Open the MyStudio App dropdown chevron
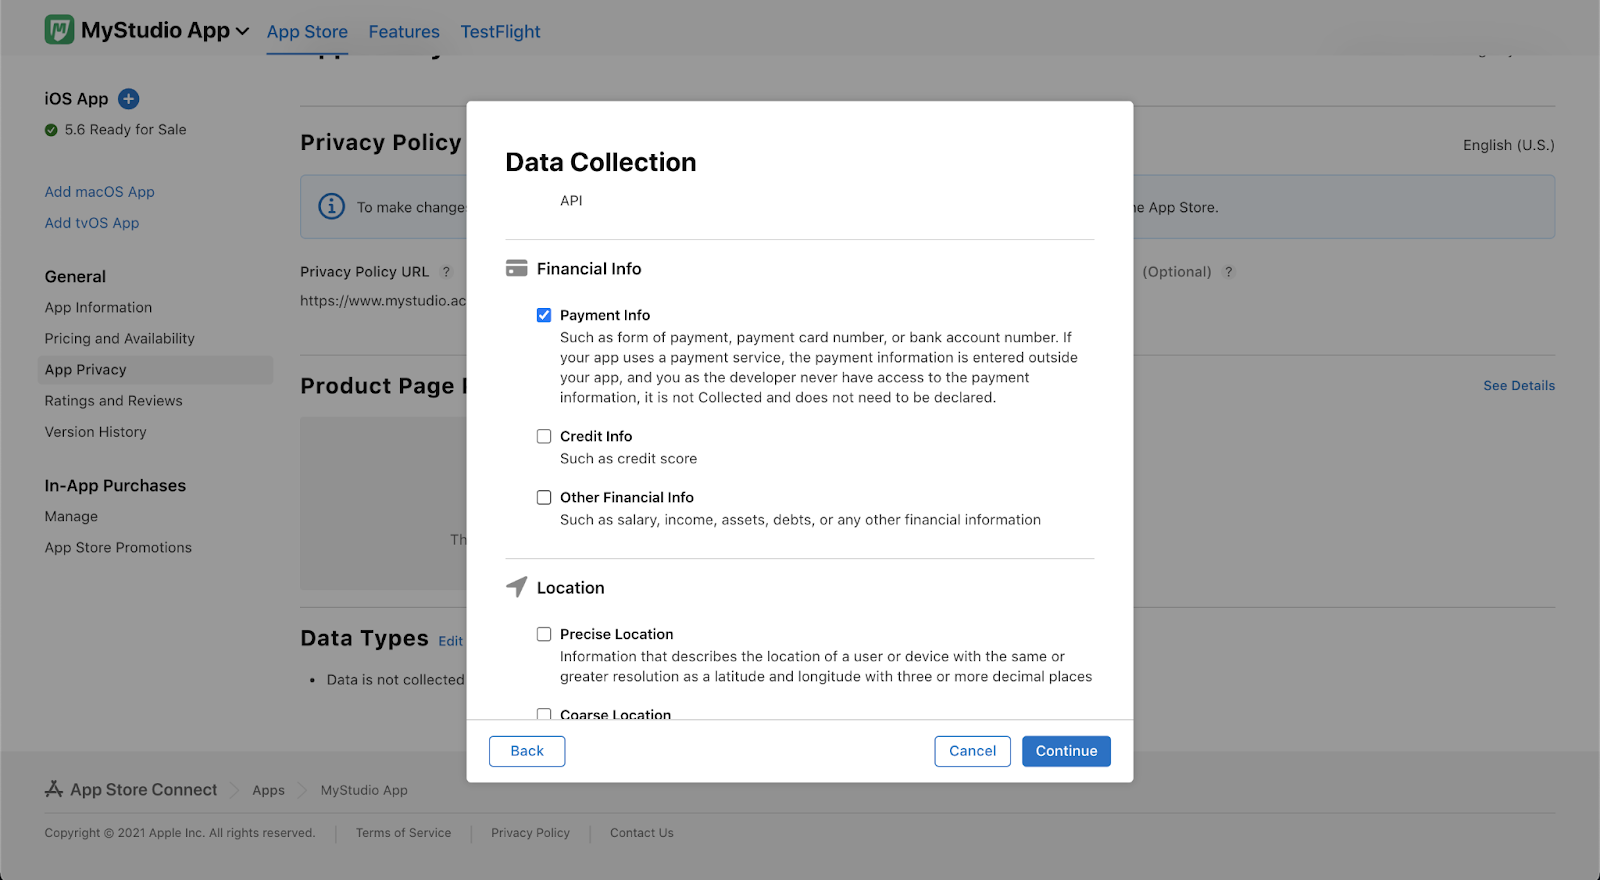Image resolution: width=1600 pixels, height=880 pixels. (242, 32)
